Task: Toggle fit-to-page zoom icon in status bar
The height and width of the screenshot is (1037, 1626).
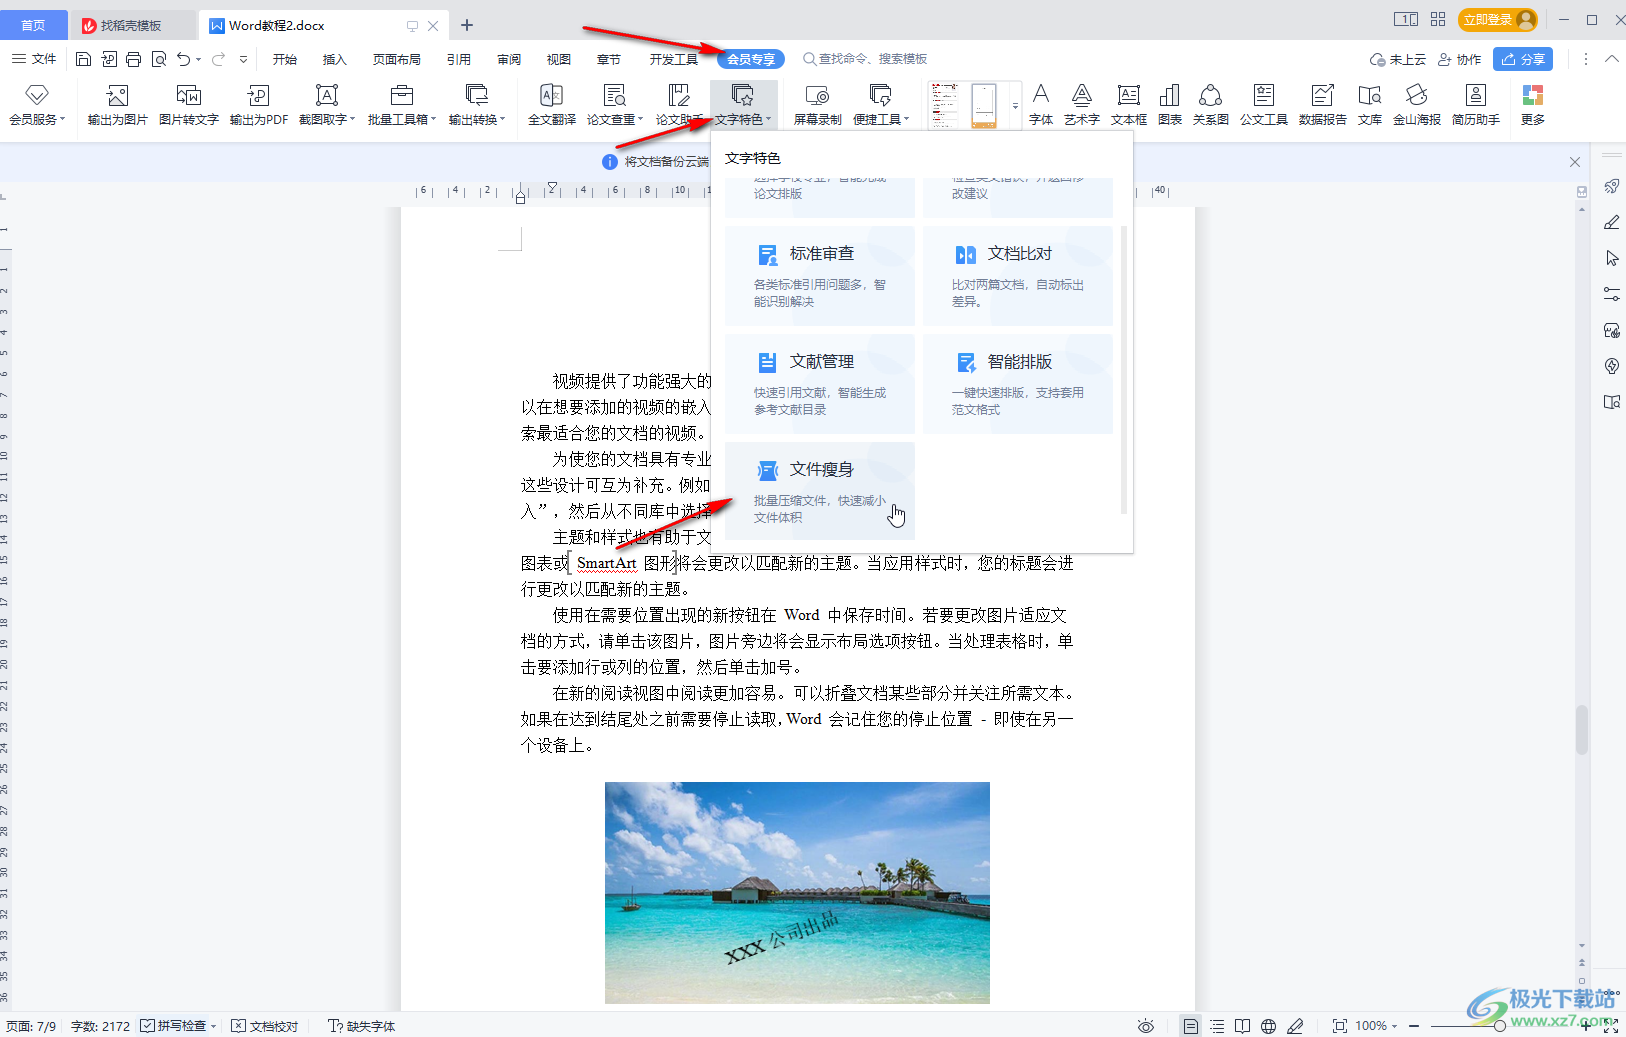Action: pyautogui.click(x=1339, y=1026)
